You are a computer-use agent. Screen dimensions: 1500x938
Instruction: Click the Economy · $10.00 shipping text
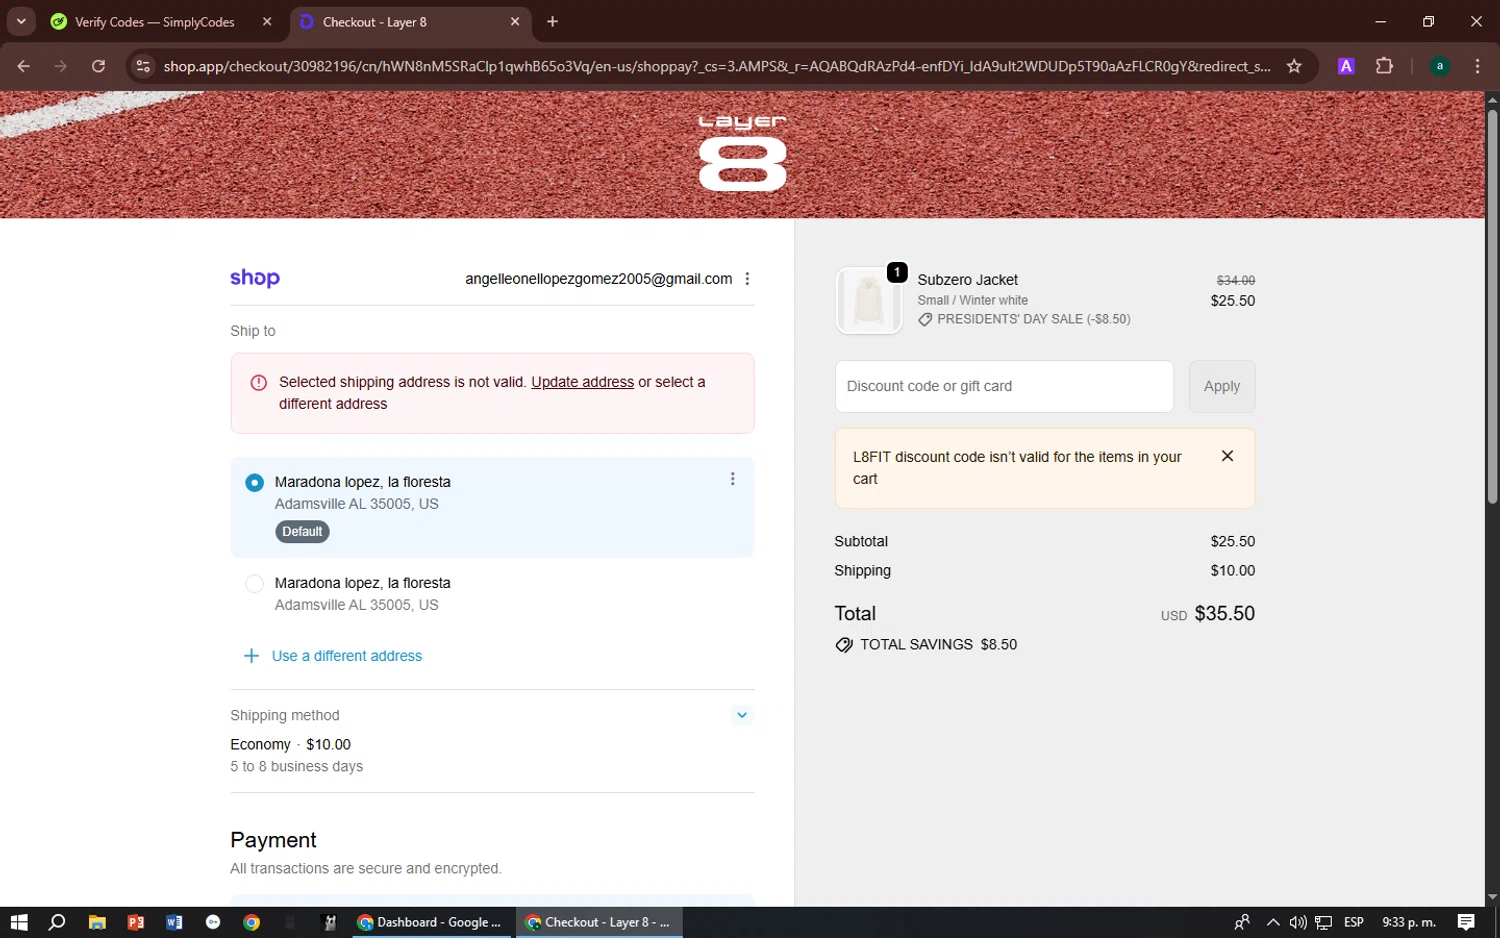coord(290,745)
